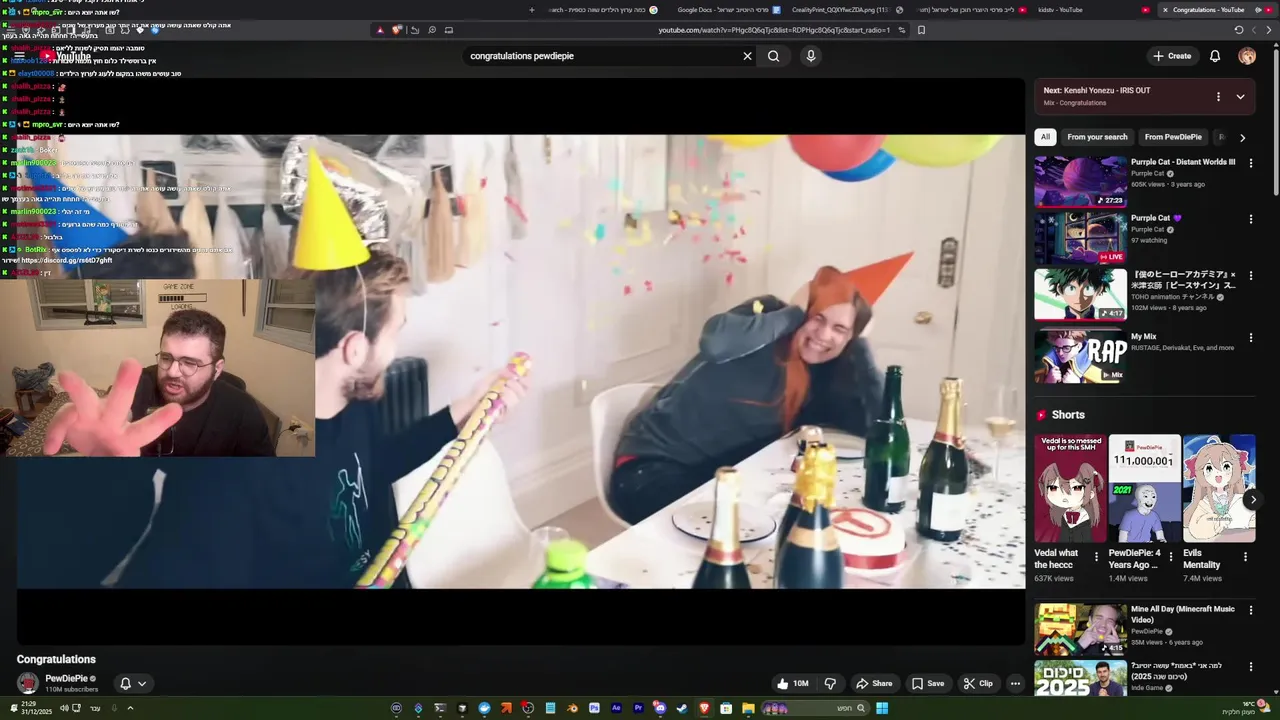The image size is (1280, 720).
Task: Switch to the CrealityPrint PNG browser tab
Action: tap(847, 10)
